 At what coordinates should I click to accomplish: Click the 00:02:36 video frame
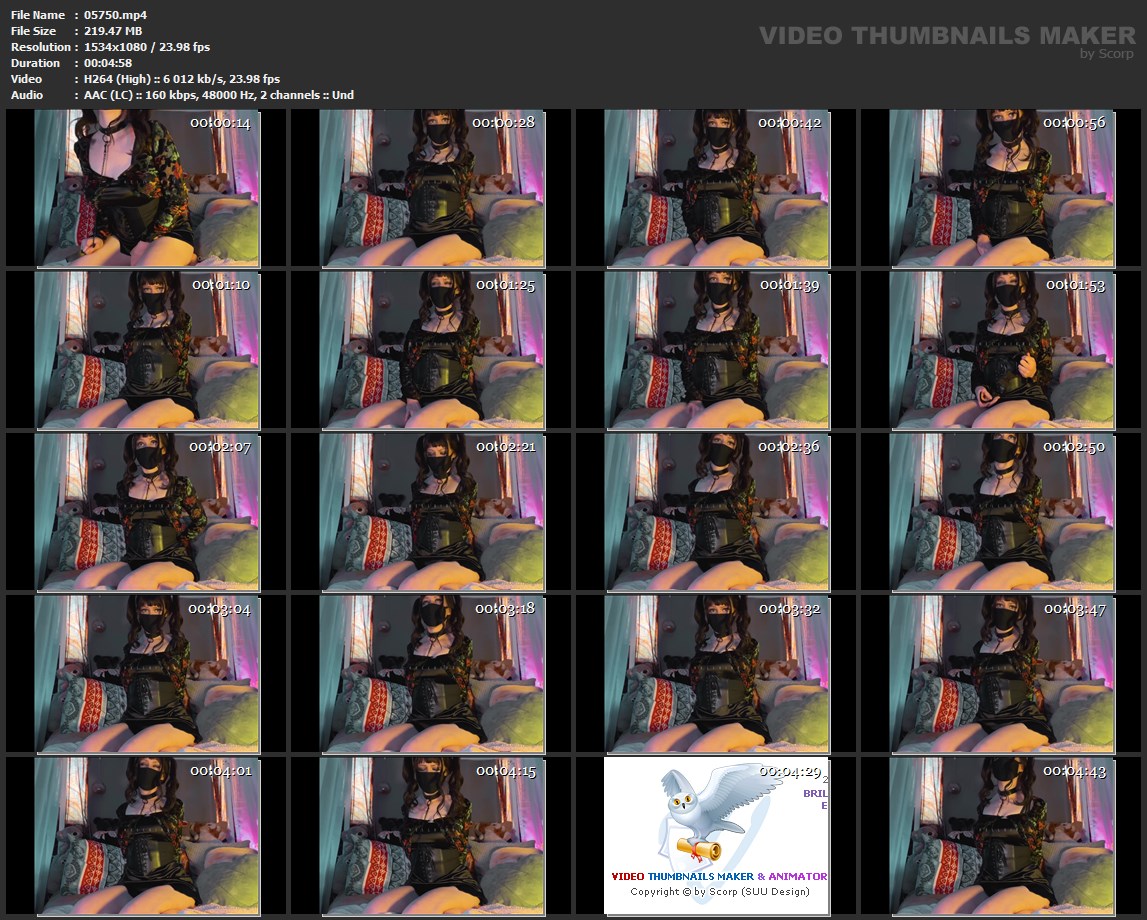(717, 512)
